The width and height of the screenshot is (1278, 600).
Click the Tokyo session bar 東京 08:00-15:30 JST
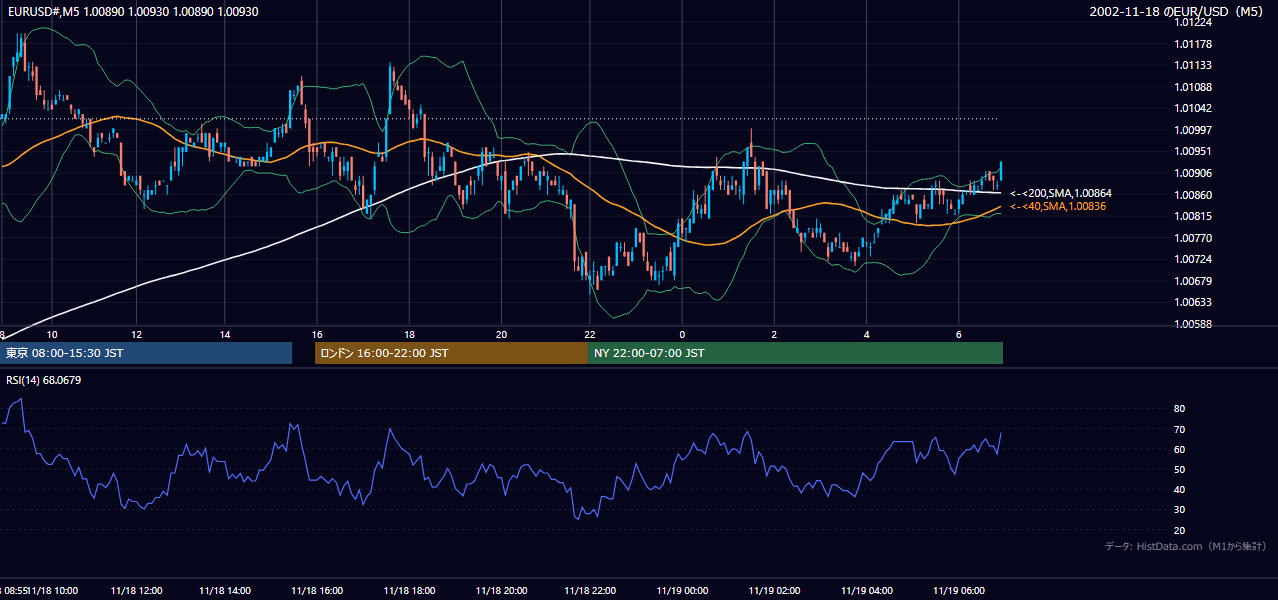click(x=146, y=353)
